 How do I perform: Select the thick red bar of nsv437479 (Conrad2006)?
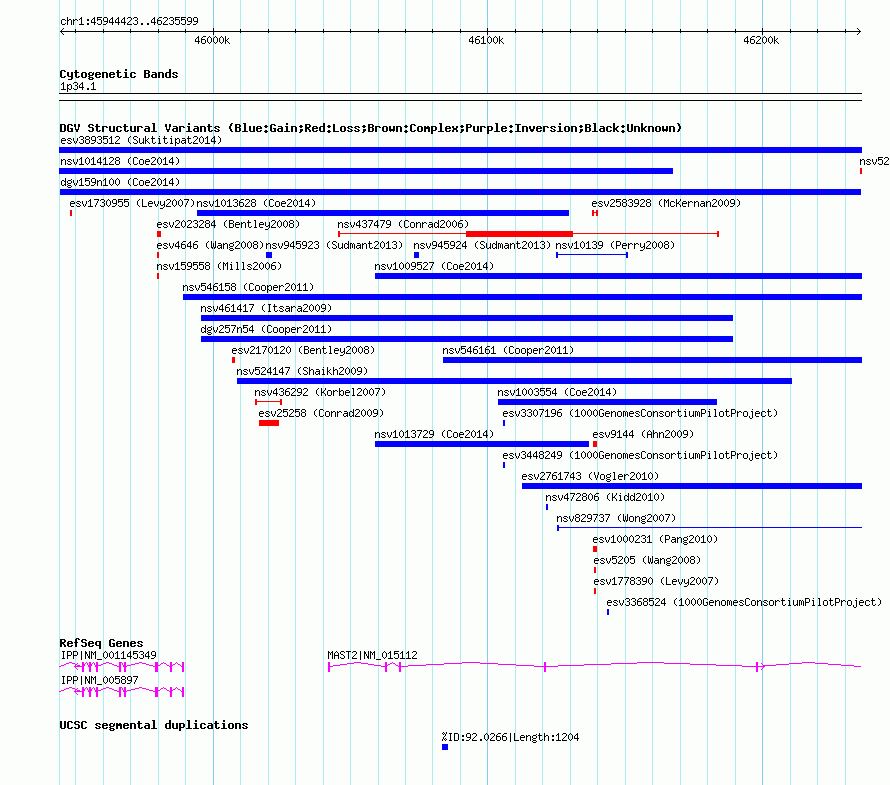click(519, 234)
